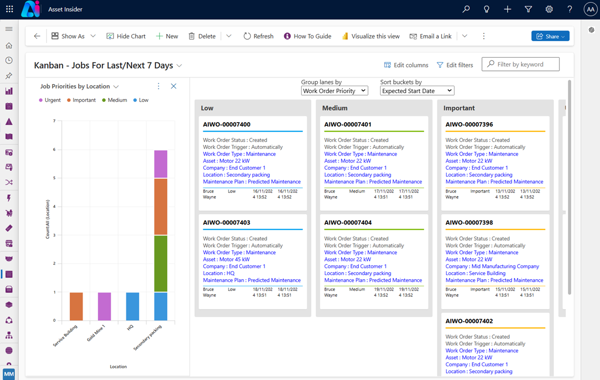Toggle Important series in chart legend
The width and height of the screenshot is (600, 380).
pos(82,100)
